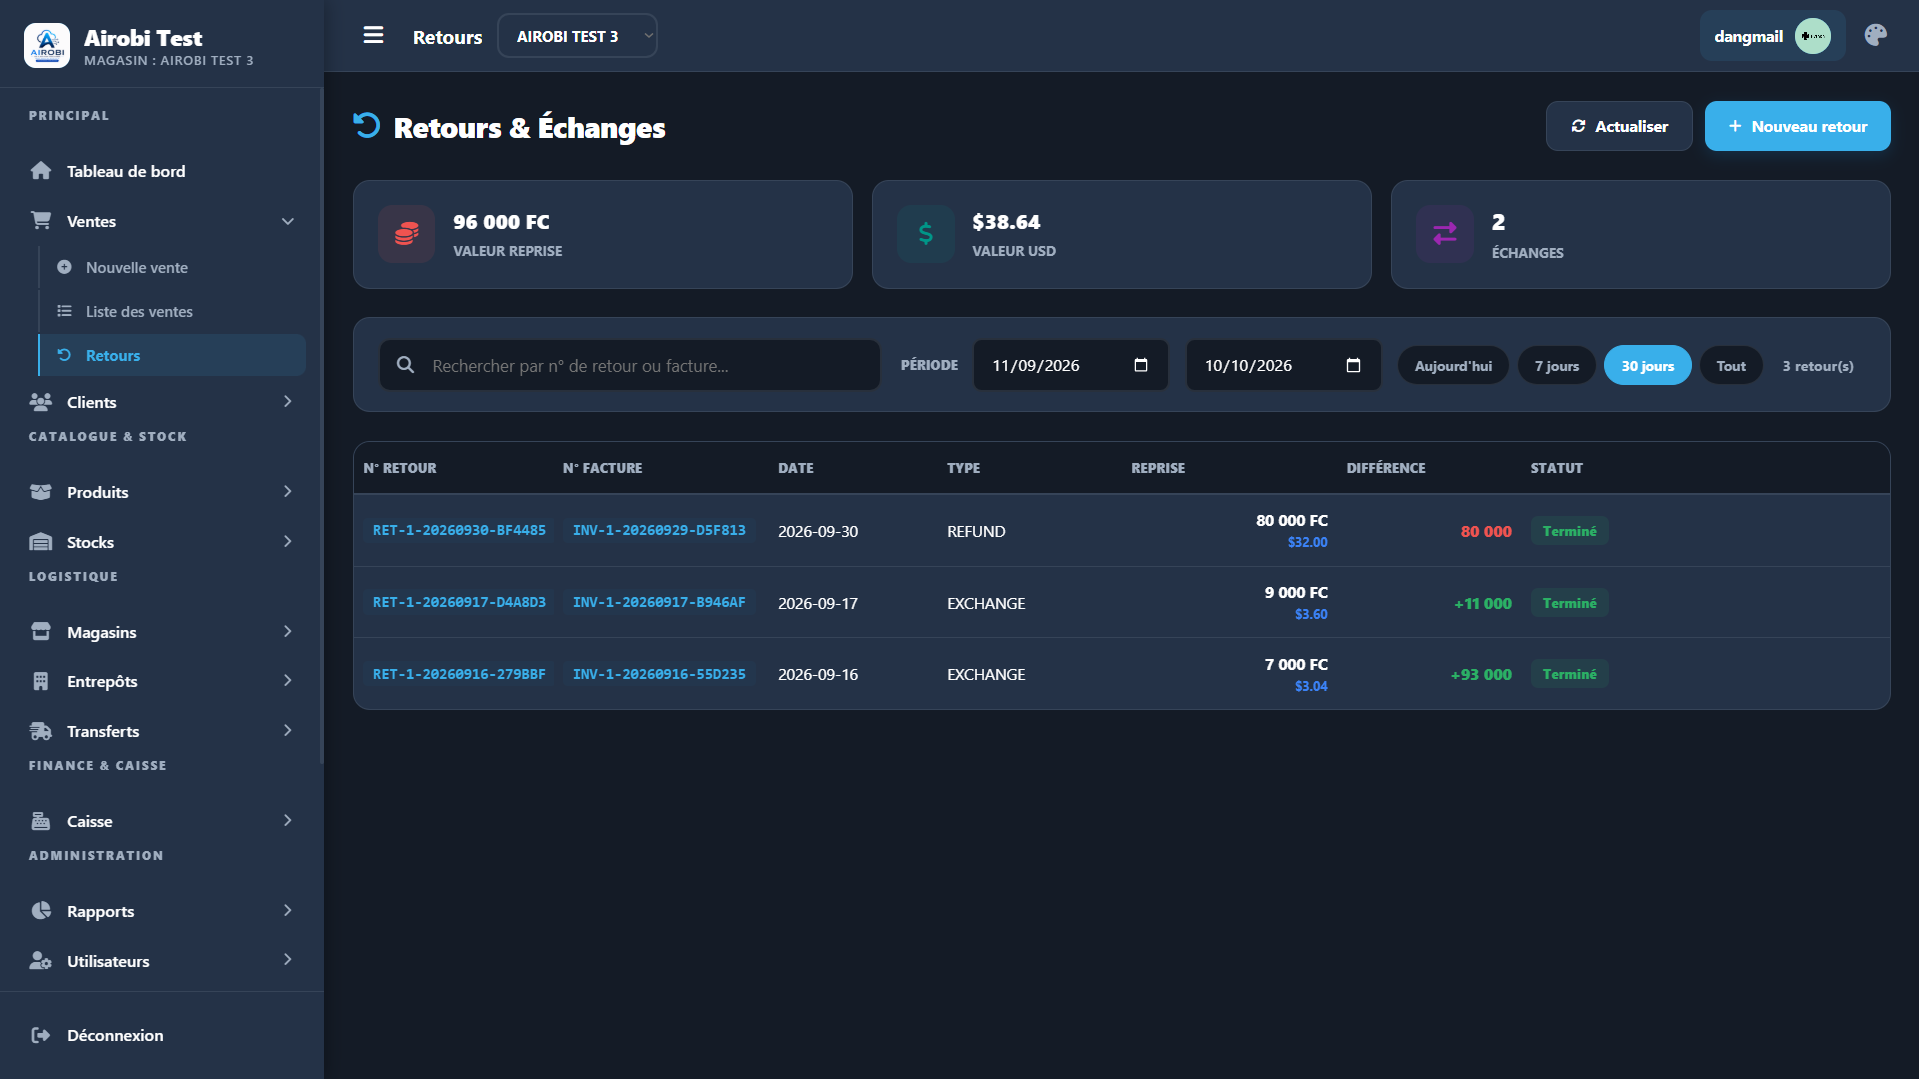Click the Caisse register icon
1919x1079 pixels.
click(x=41, y=821)
